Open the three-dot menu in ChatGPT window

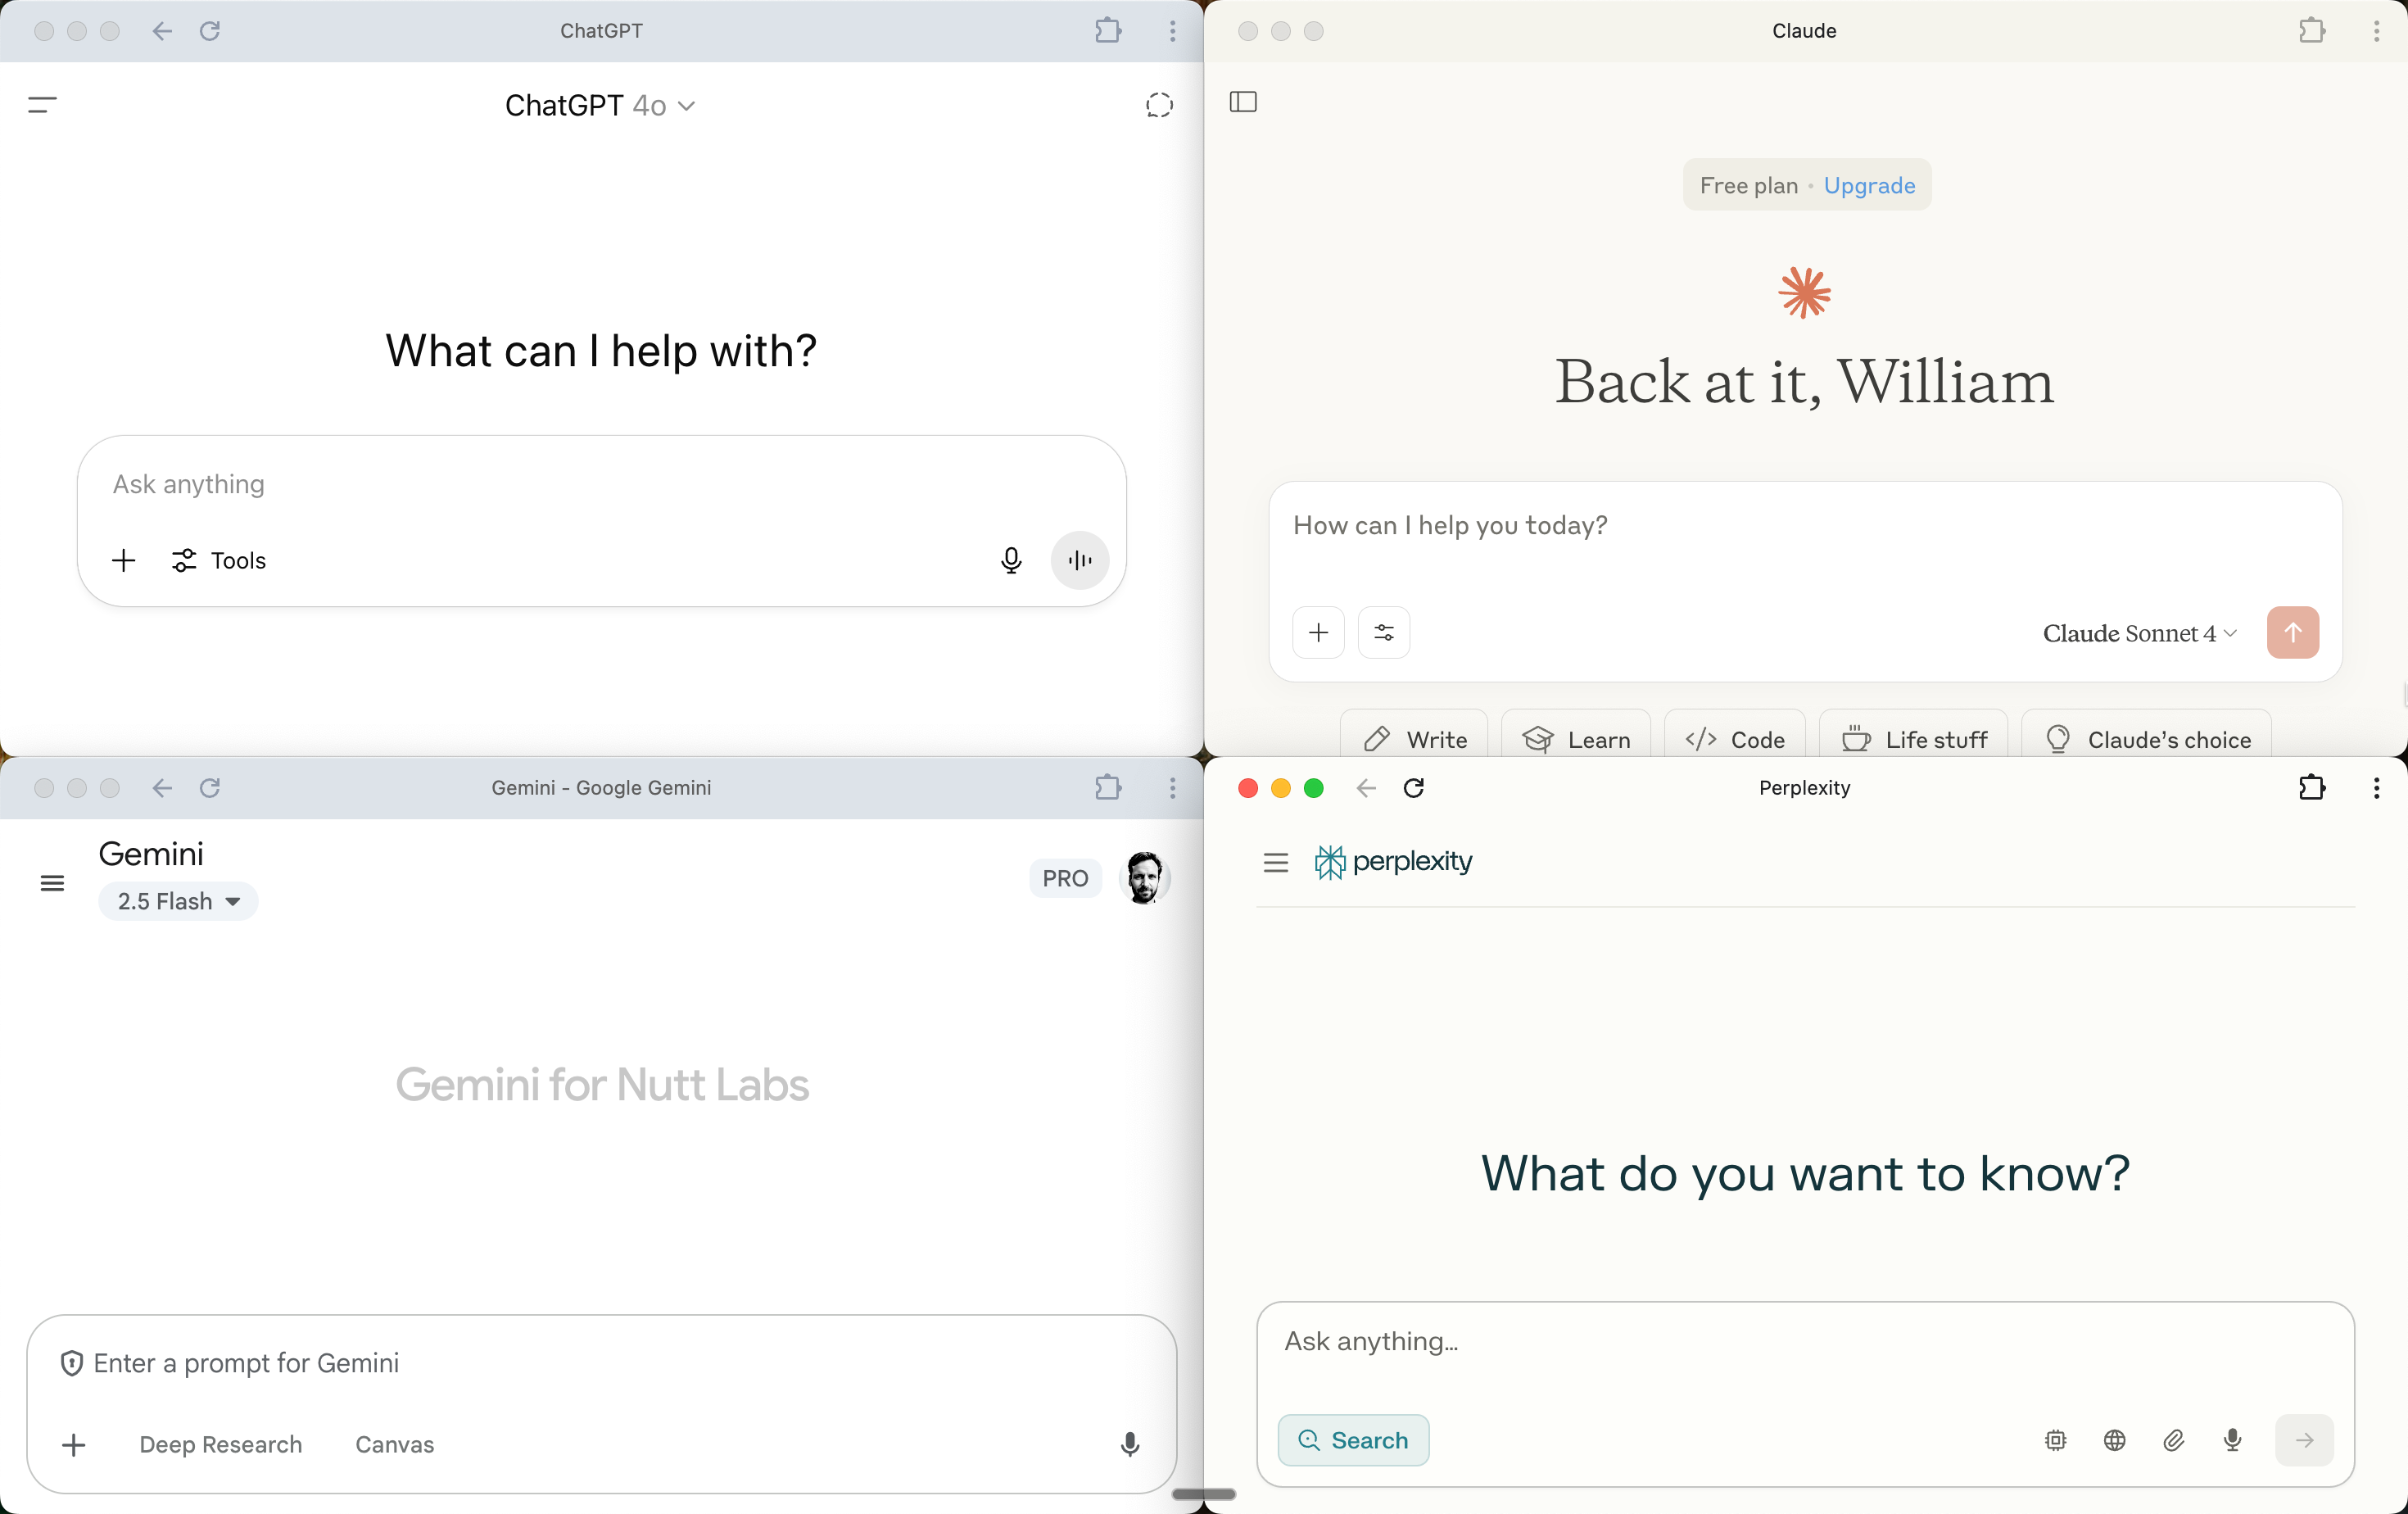[1172, 31]
